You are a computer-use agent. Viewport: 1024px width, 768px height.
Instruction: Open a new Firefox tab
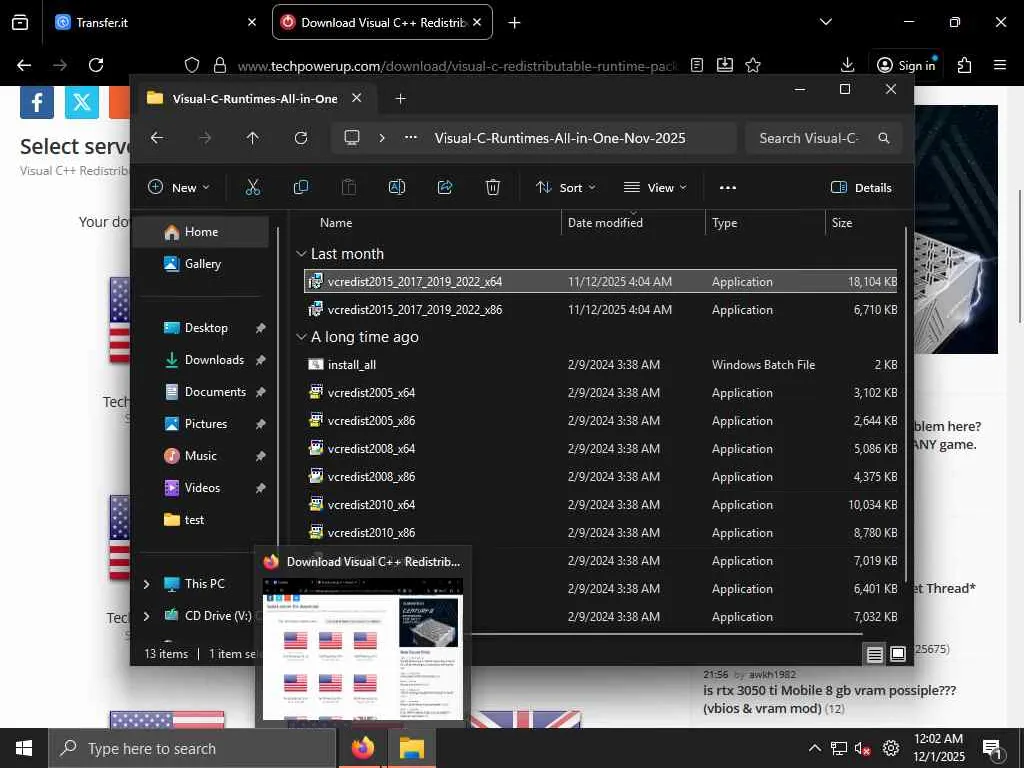515,22
